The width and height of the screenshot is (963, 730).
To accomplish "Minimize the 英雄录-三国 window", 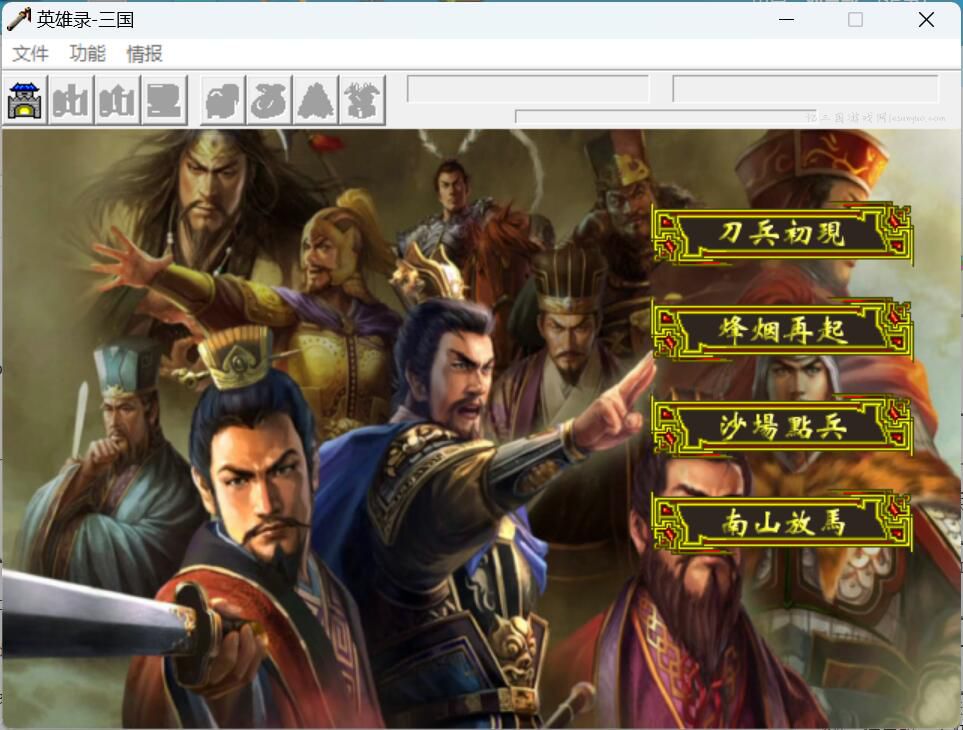I will pos(787,20).
